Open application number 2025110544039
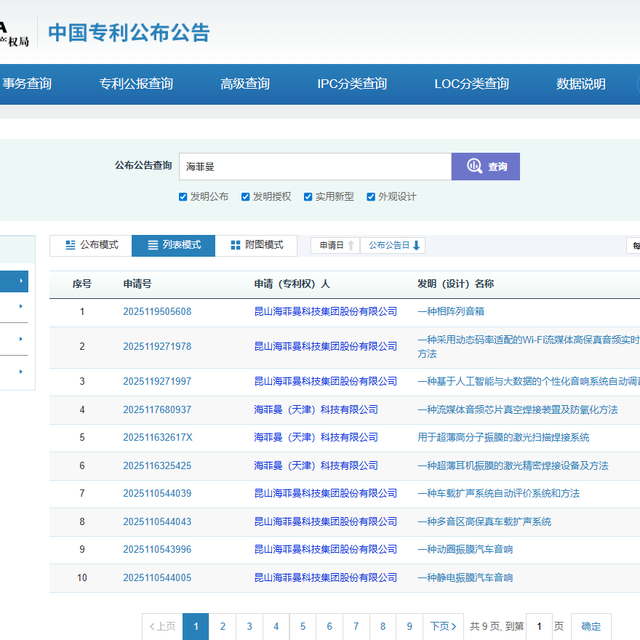The width and height of the screenshot is (640, 640). (157, 493)
